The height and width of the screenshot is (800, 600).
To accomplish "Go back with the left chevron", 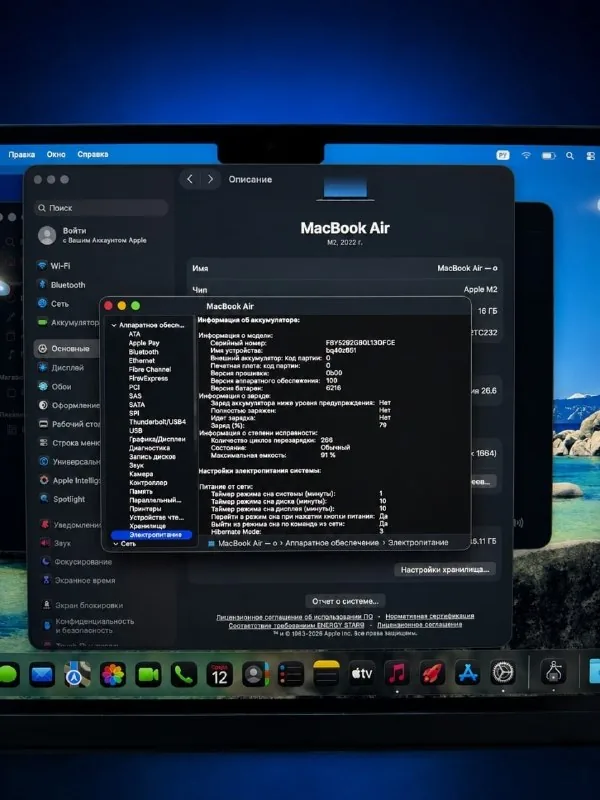I will (x=190, y=179).
